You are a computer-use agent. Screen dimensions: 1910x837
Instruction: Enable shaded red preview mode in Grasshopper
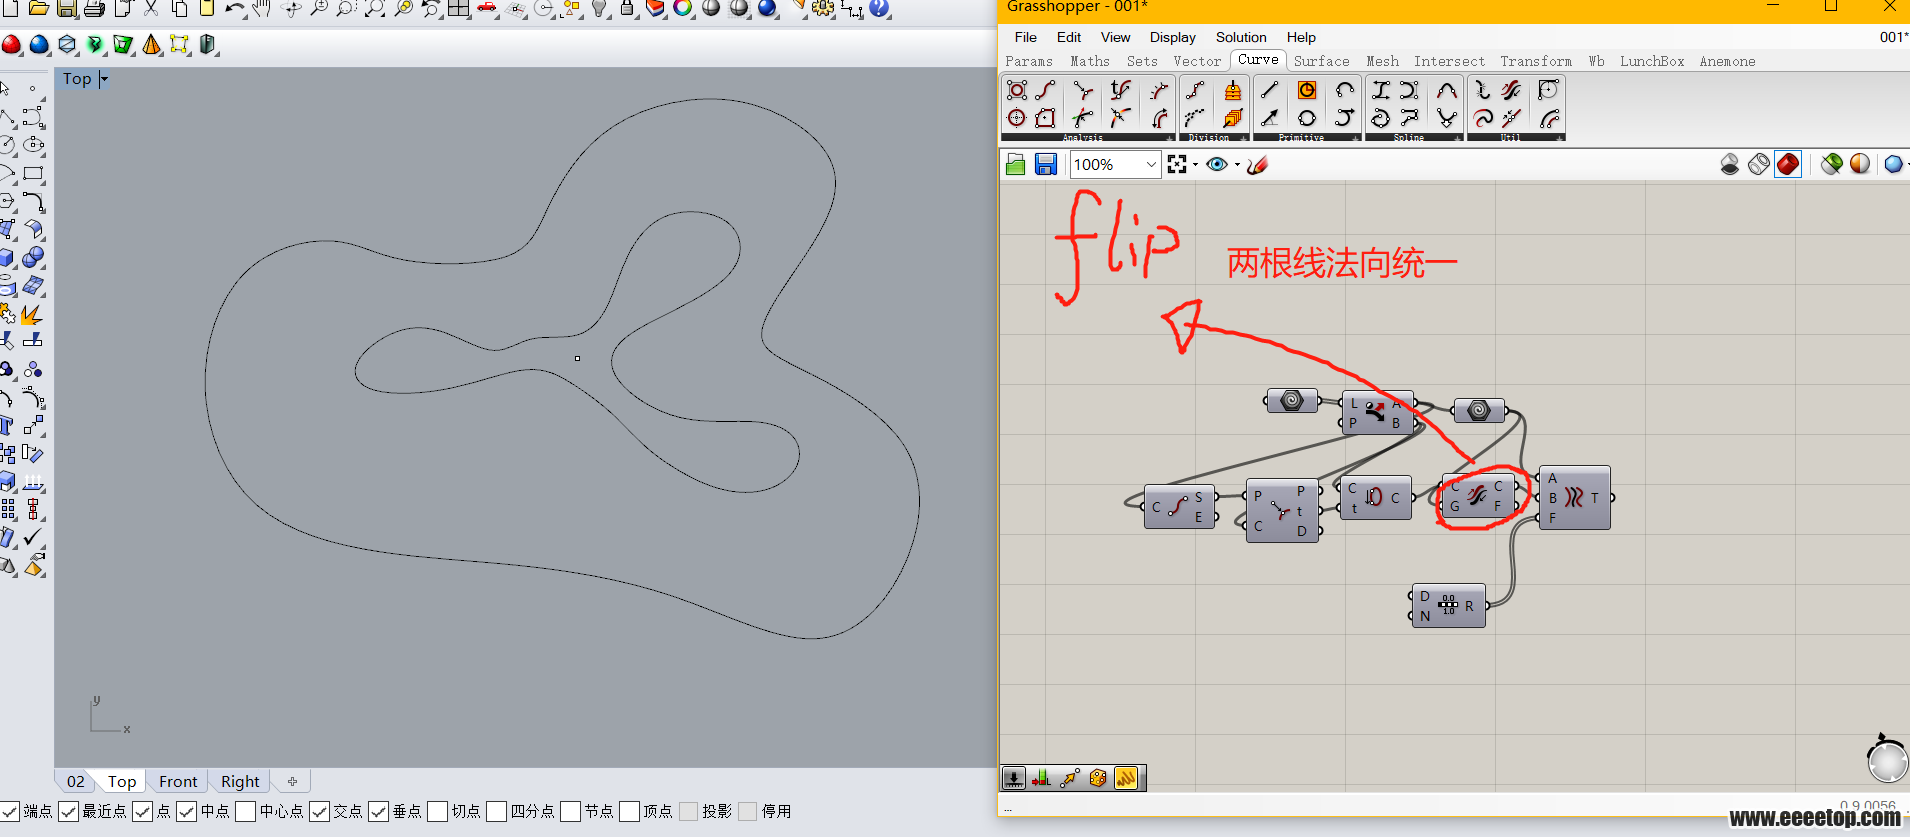point(1788,164)
